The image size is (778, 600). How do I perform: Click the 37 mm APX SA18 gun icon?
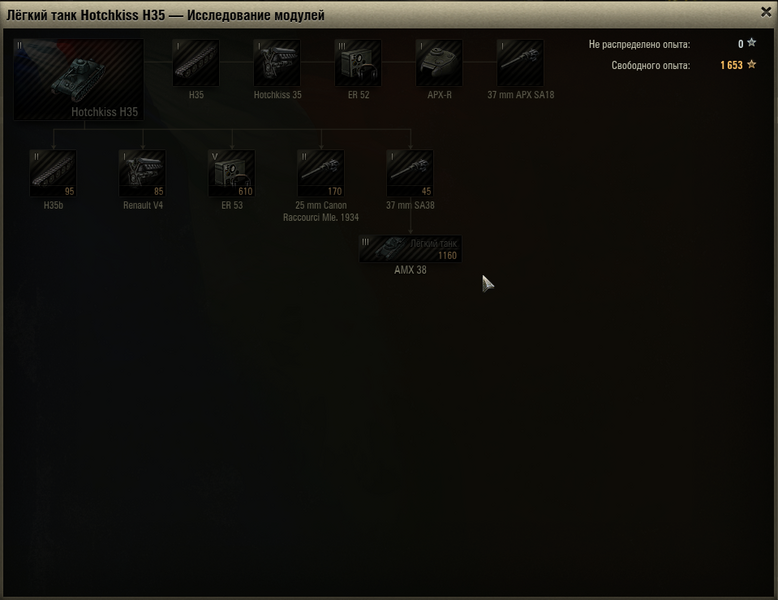coord(520,63)
